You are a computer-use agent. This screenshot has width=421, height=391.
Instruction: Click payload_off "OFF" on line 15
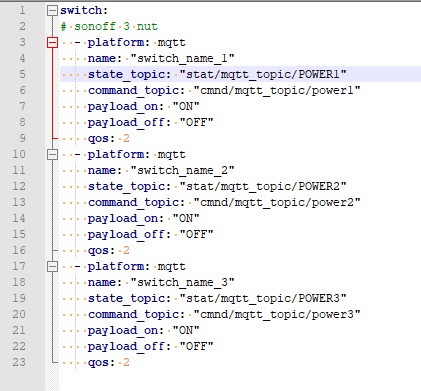point(196,234)
